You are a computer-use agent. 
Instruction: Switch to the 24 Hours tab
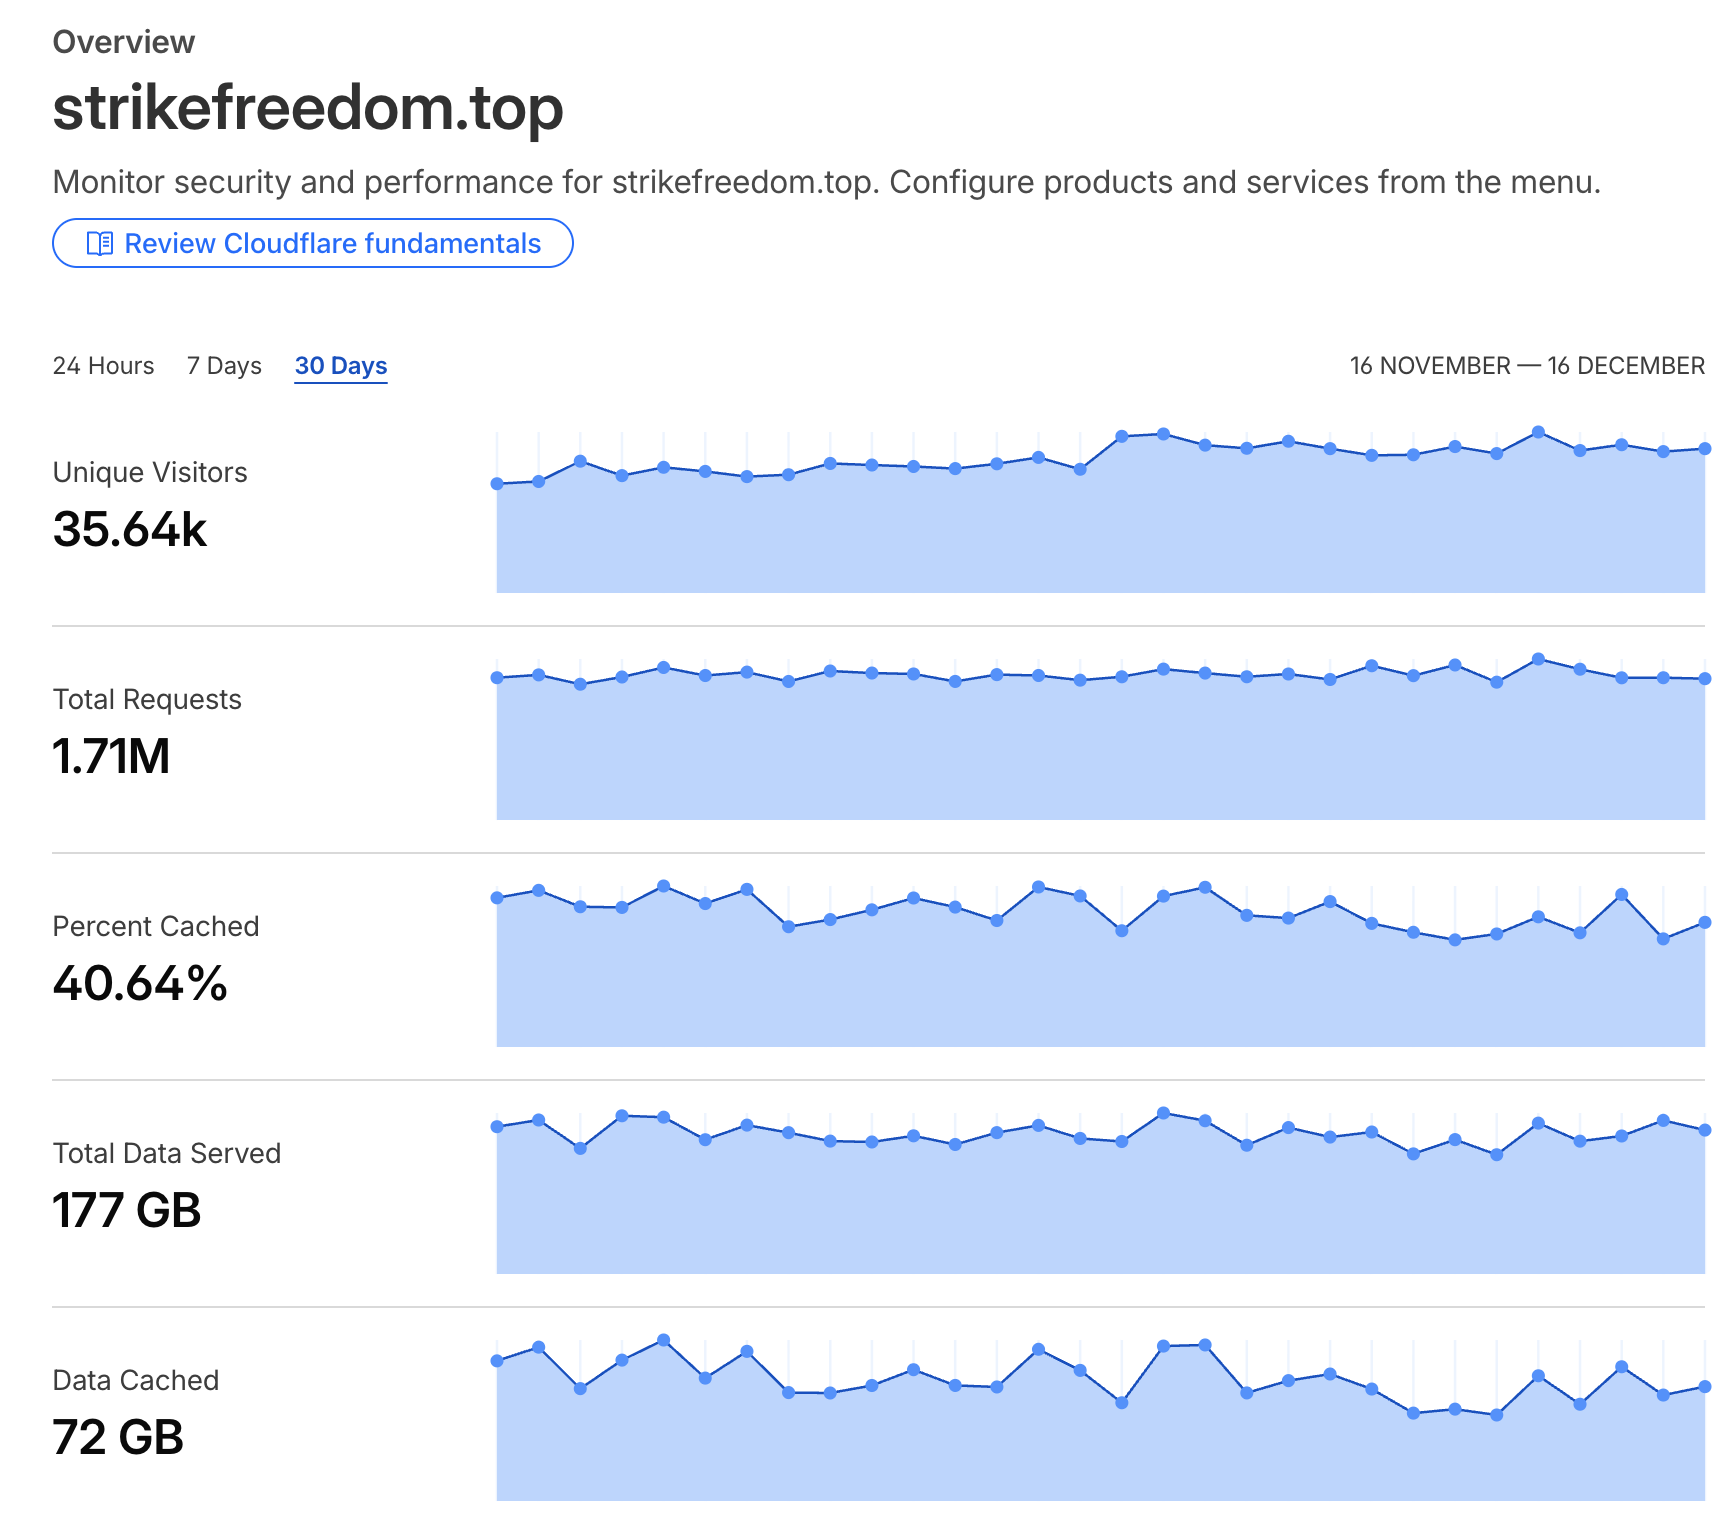(x=103, y=366)
